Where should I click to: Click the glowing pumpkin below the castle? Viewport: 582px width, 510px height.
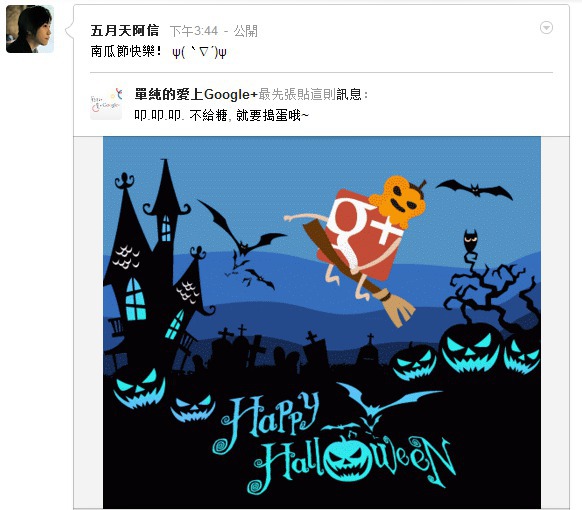pyautogui.click(x=140, y=388)
